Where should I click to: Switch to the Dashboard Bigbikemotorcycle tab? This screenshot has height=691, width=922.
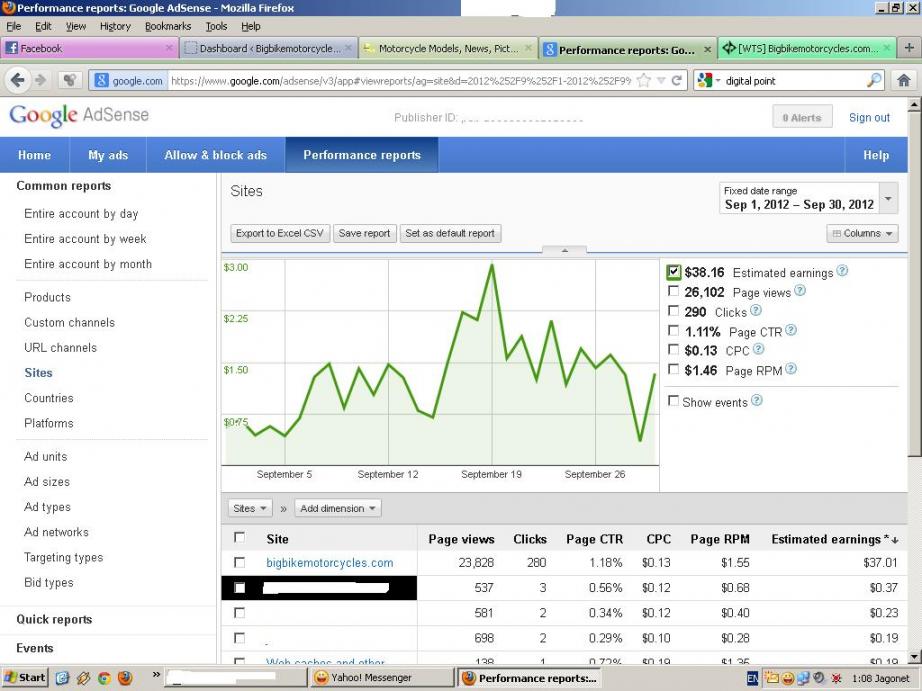tap(268, 48)
